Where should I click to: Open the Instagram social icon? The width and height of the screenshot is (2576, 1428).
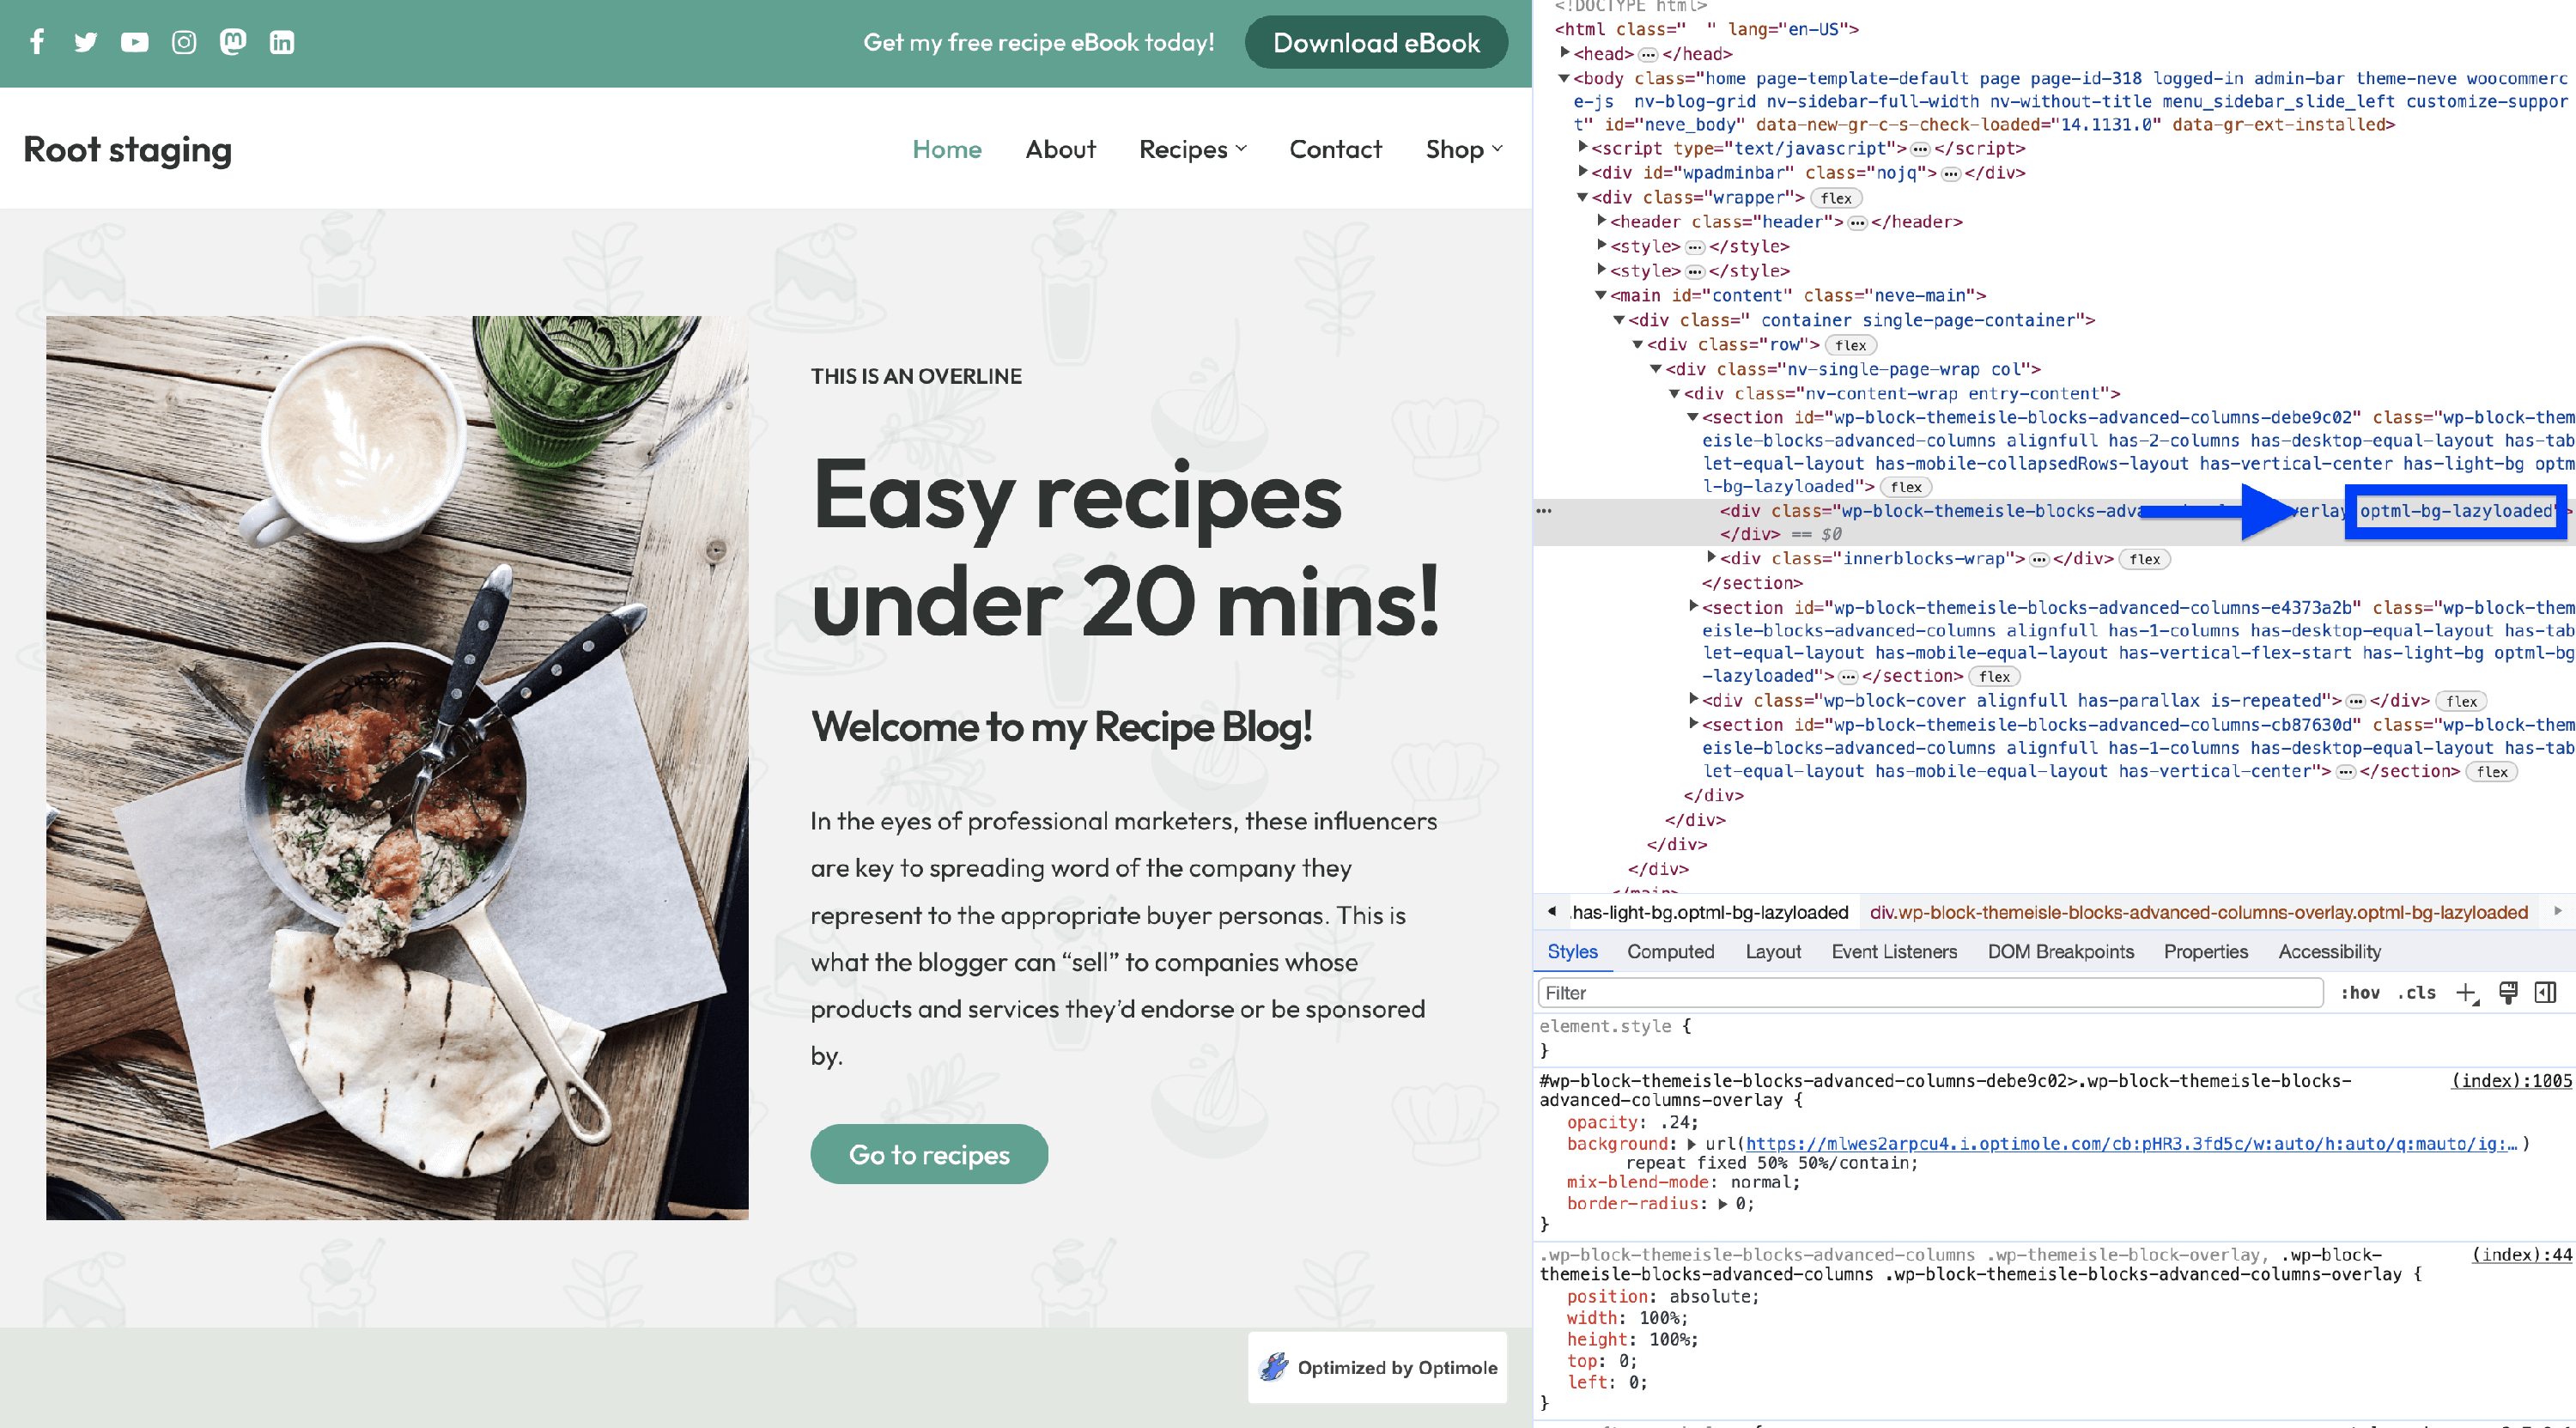[x=184, y=42]
